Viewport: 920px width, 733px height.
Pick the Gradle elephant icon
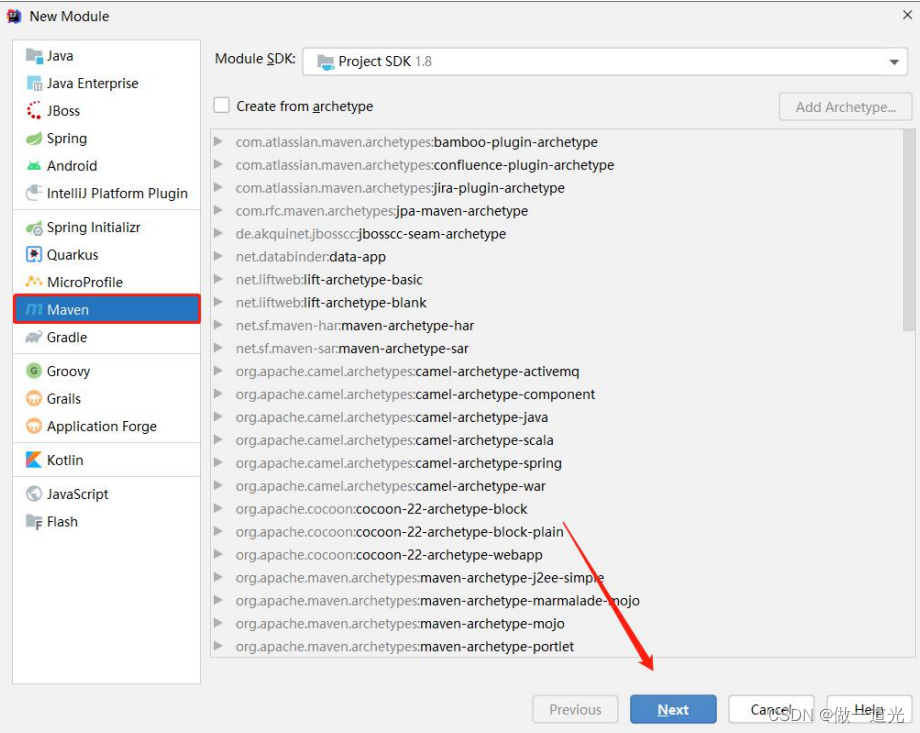click(34, 337)
